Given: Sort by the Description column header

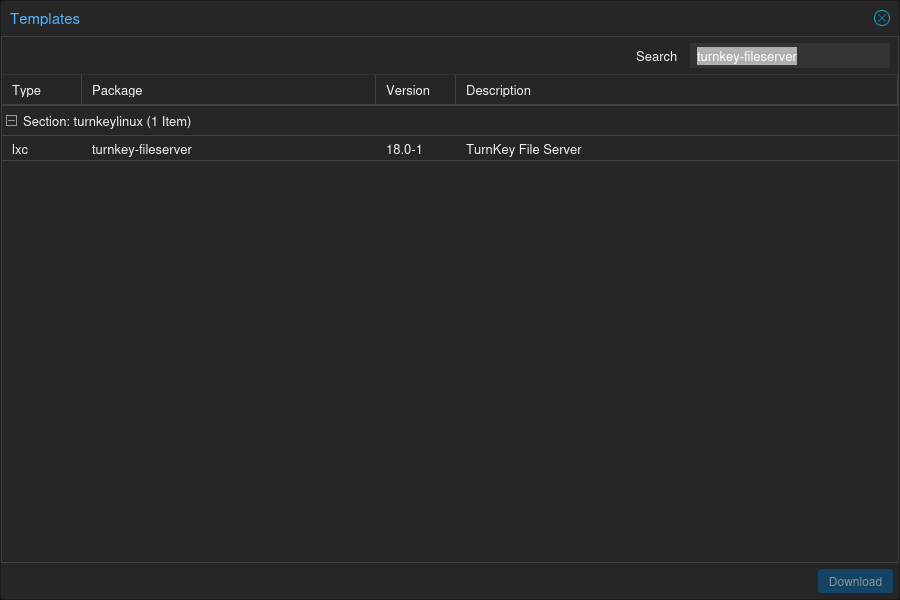Looking at the screenshot, I should [x=676, y=90].
